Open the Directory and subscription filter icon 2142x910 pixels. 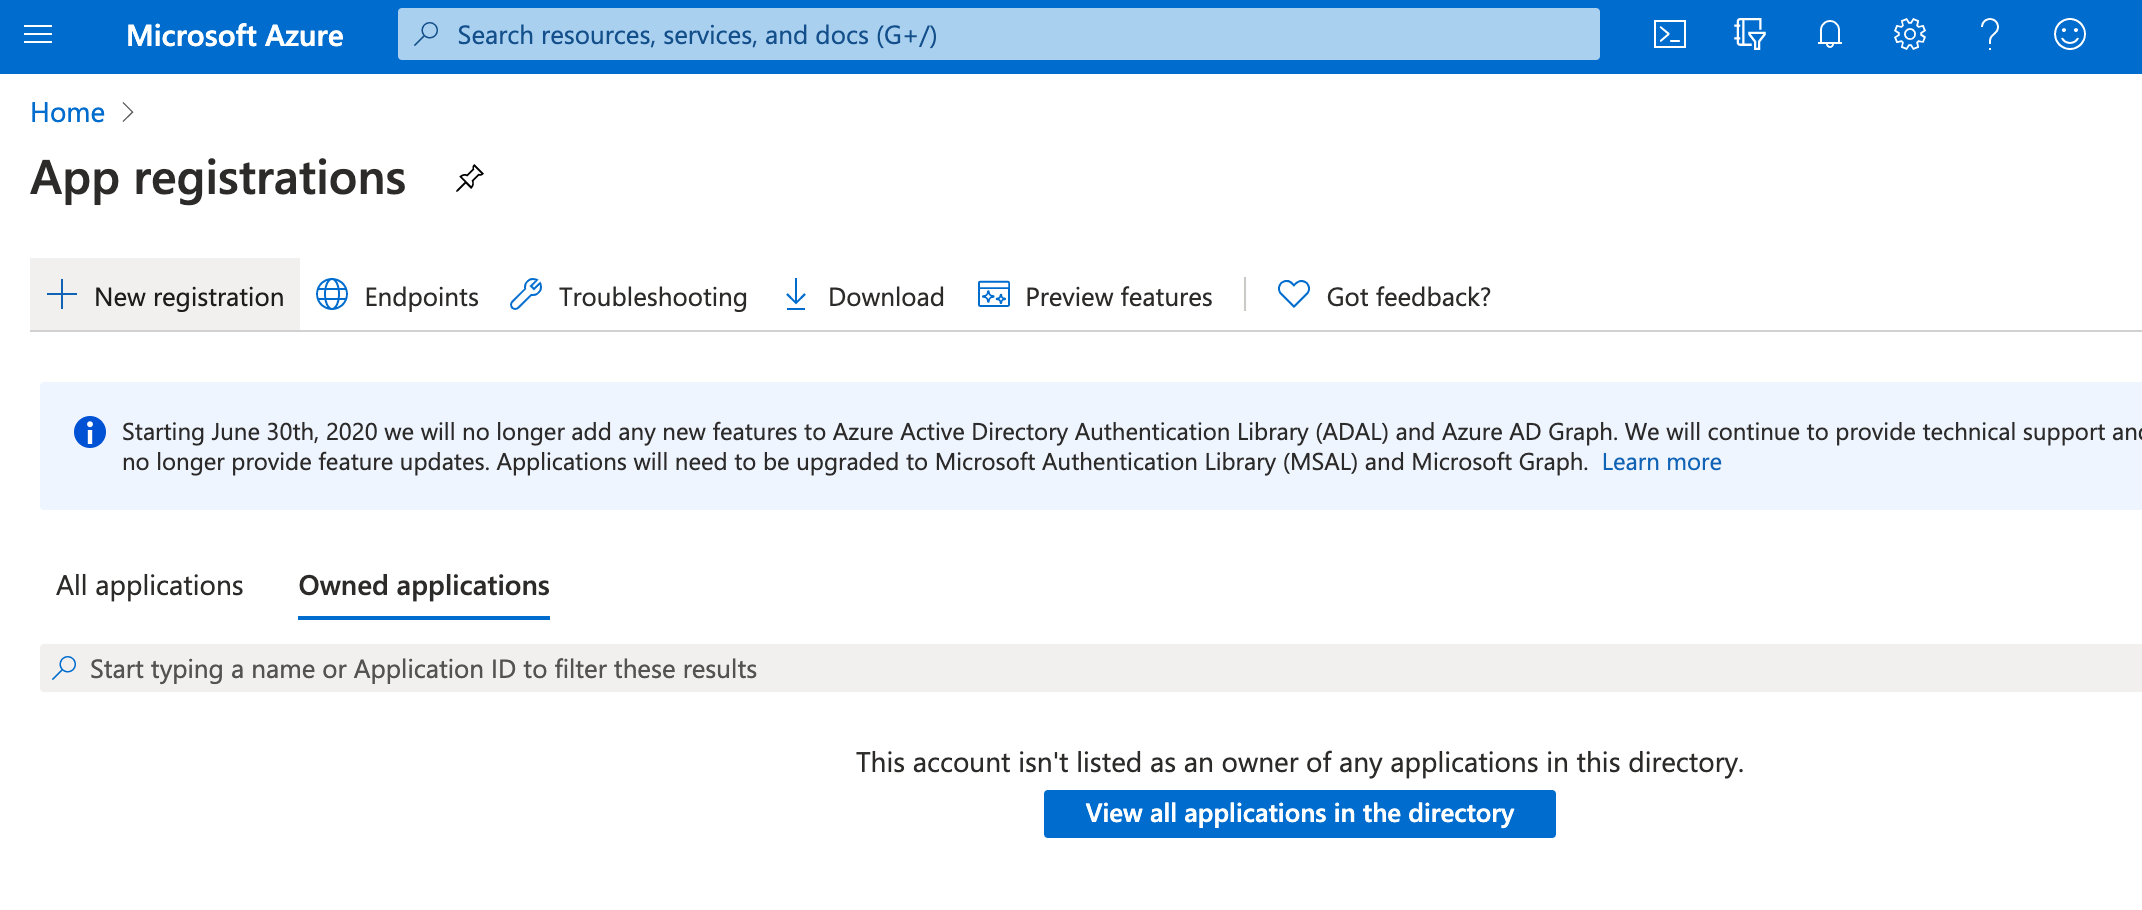(x=1749, y=35)
